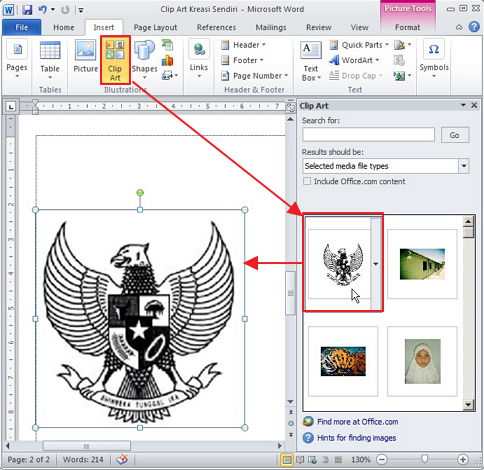Minimize the ribbon with the caret icon
The image size is (484, 470).
point(459,27)
